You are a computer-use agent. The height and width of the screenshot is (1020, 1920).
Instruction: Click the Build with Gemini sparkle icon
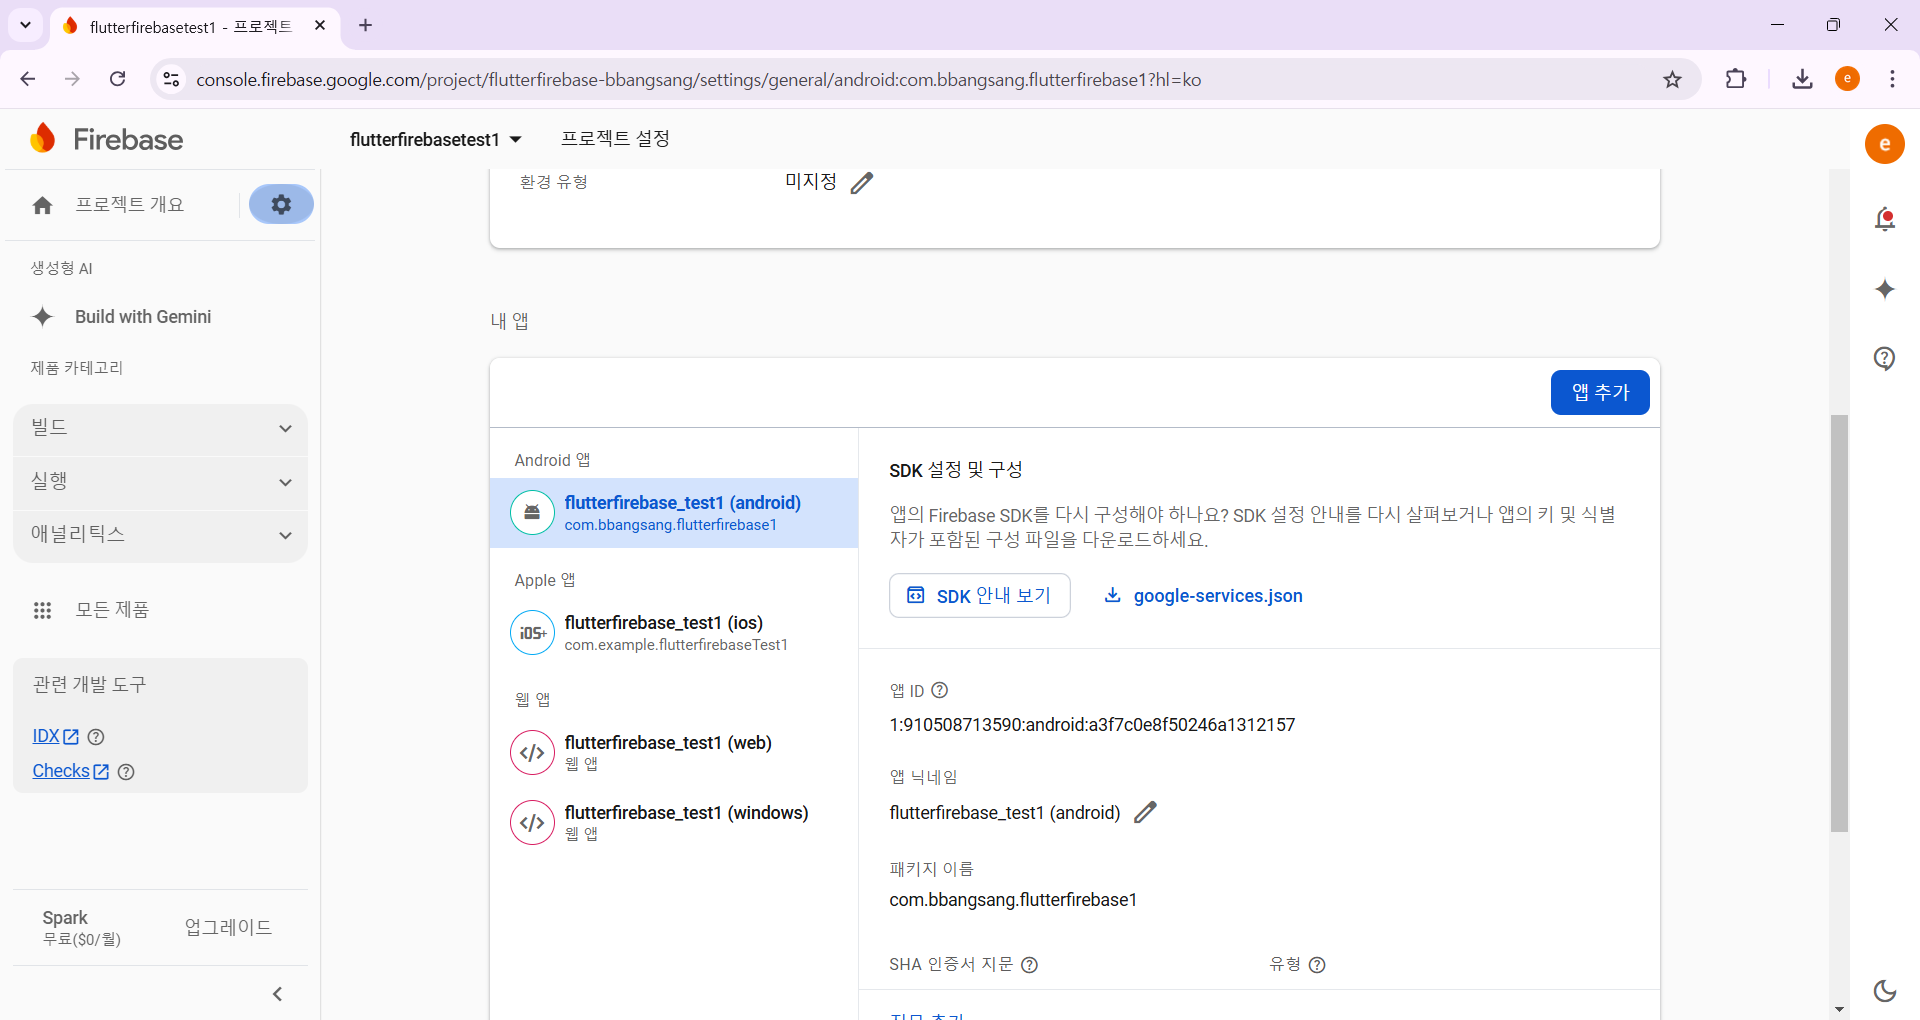pos(42,317)
